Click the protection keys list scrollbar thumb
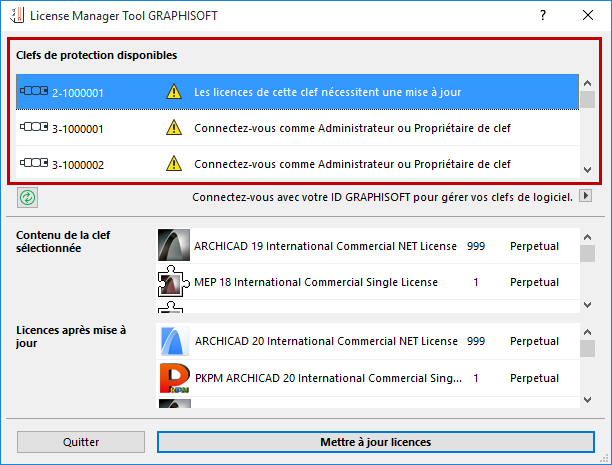 click(x=587, y=99)
